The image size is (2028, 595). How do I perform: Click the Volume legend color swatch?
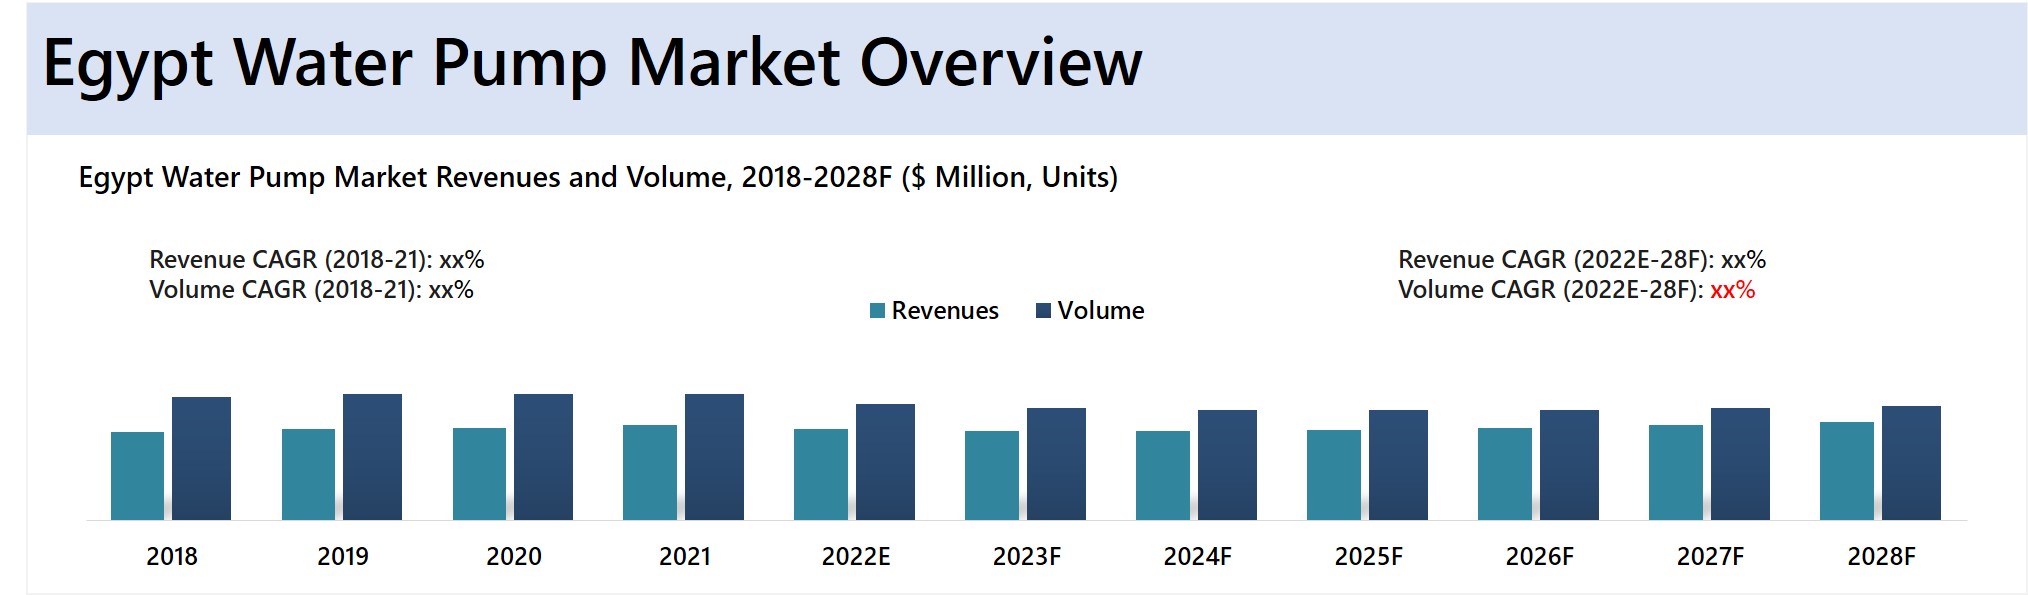(1043, 311)
